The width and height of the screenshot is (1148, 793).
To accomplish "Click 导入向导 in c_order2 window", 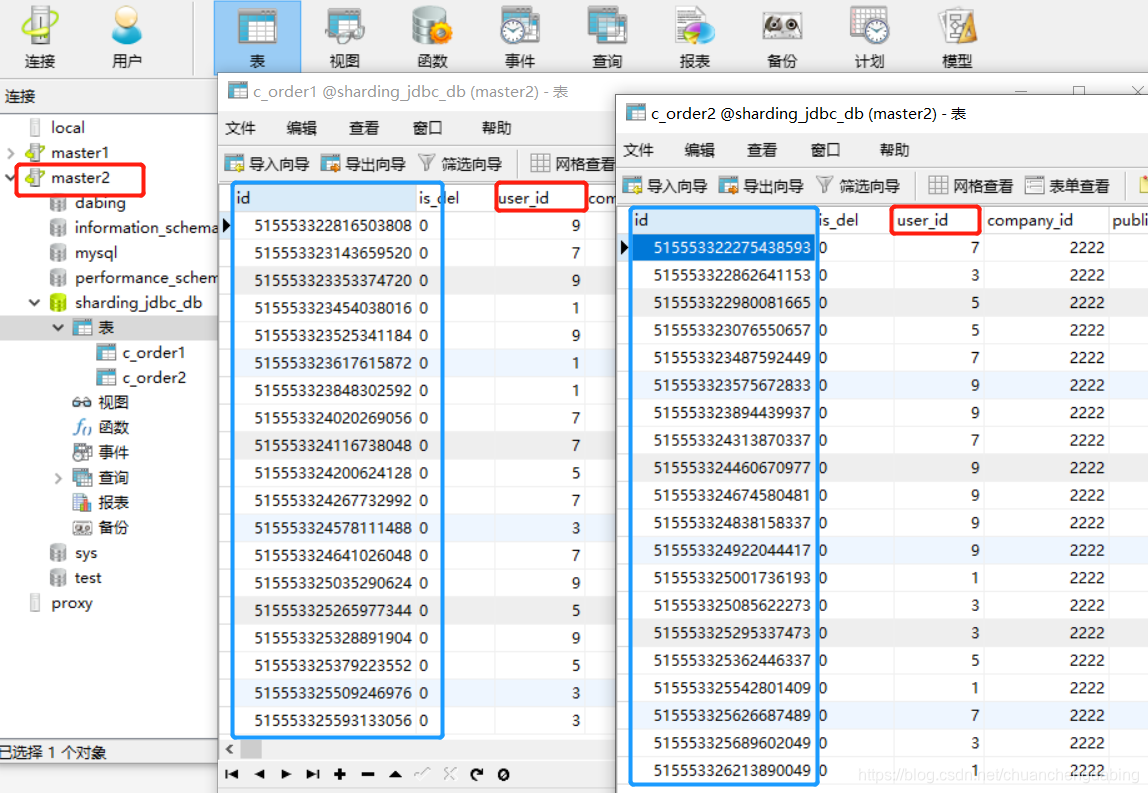I will [x=665, y=185].
